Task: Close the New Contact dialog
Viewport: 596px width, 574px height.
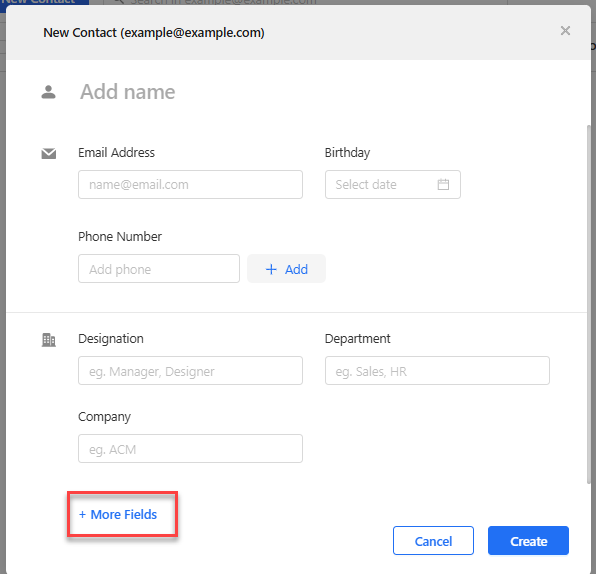Action: point(565,31)
